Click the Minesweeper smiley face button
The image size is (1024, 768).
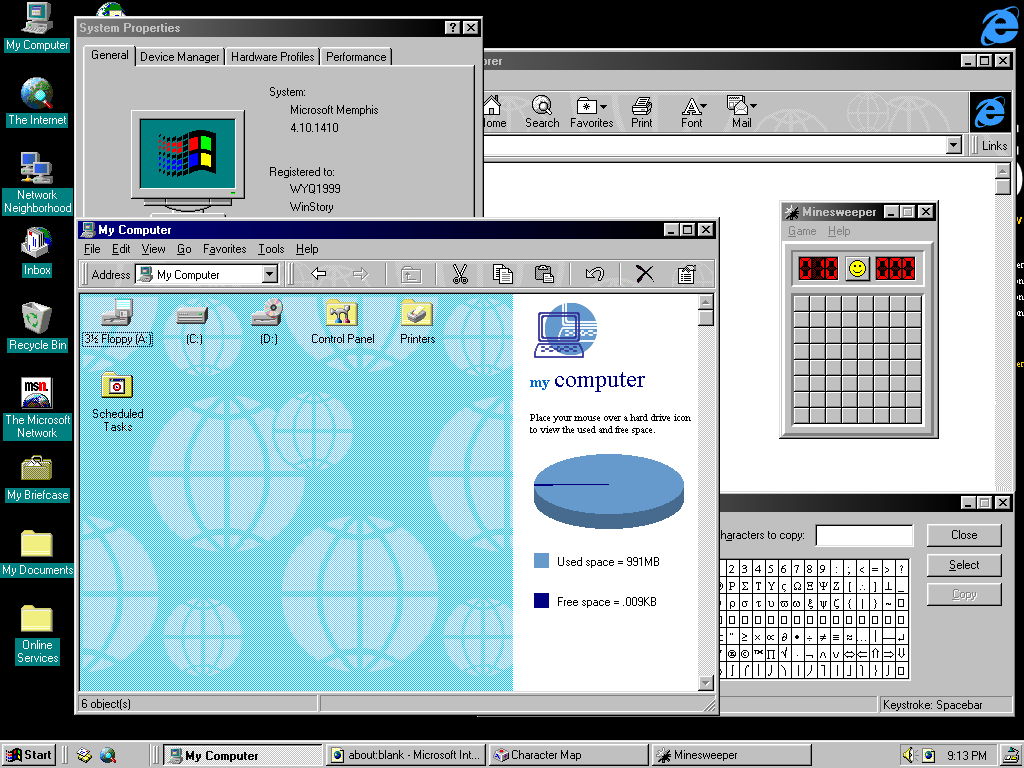click(857, 268)
